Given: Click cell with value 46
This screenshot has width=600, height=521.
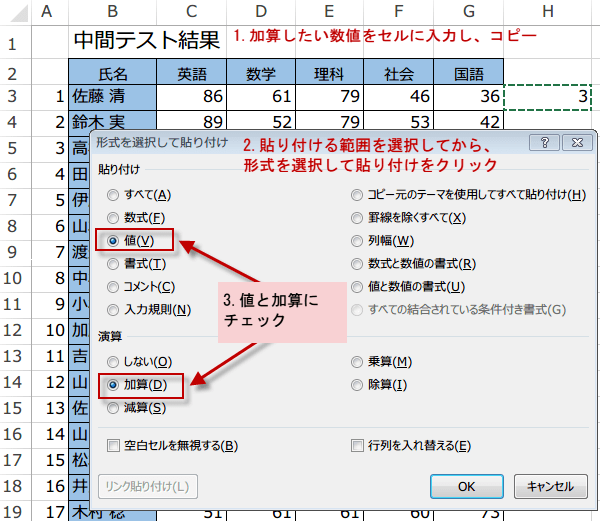Looking at the screenshot, I should click(398, 97).
